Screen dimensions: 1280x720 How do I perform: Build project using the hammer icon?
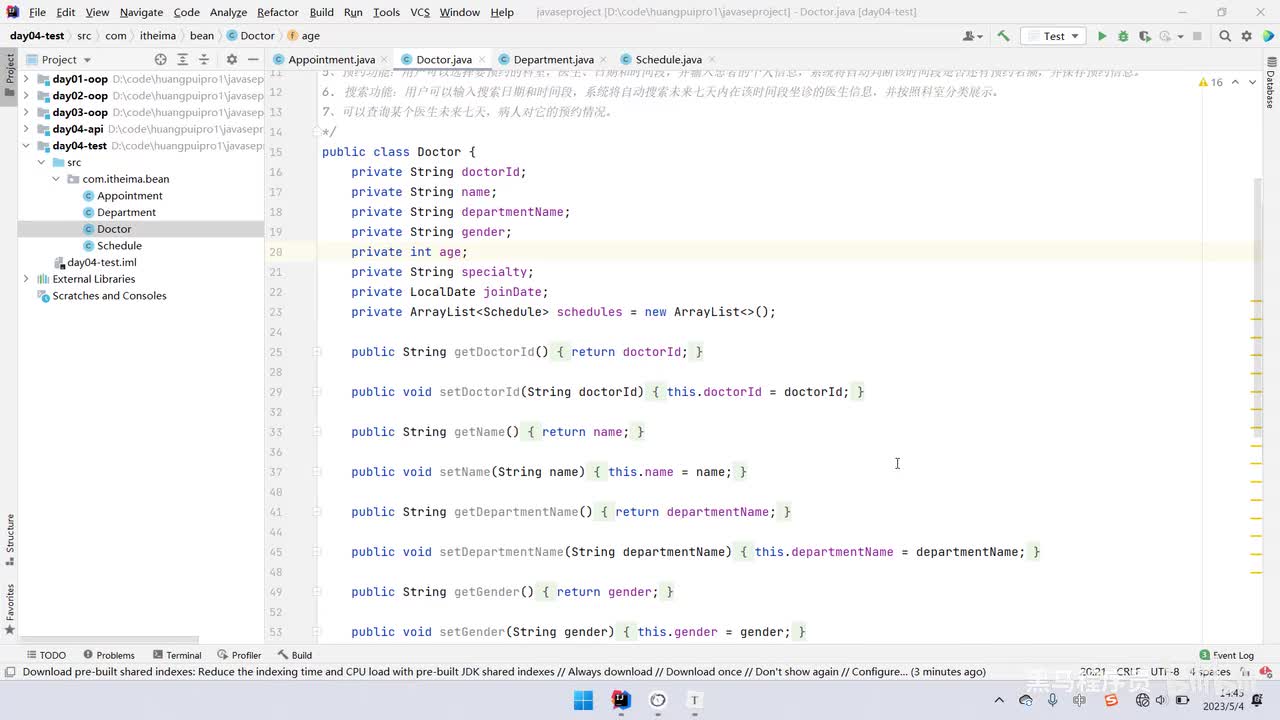1003,36
